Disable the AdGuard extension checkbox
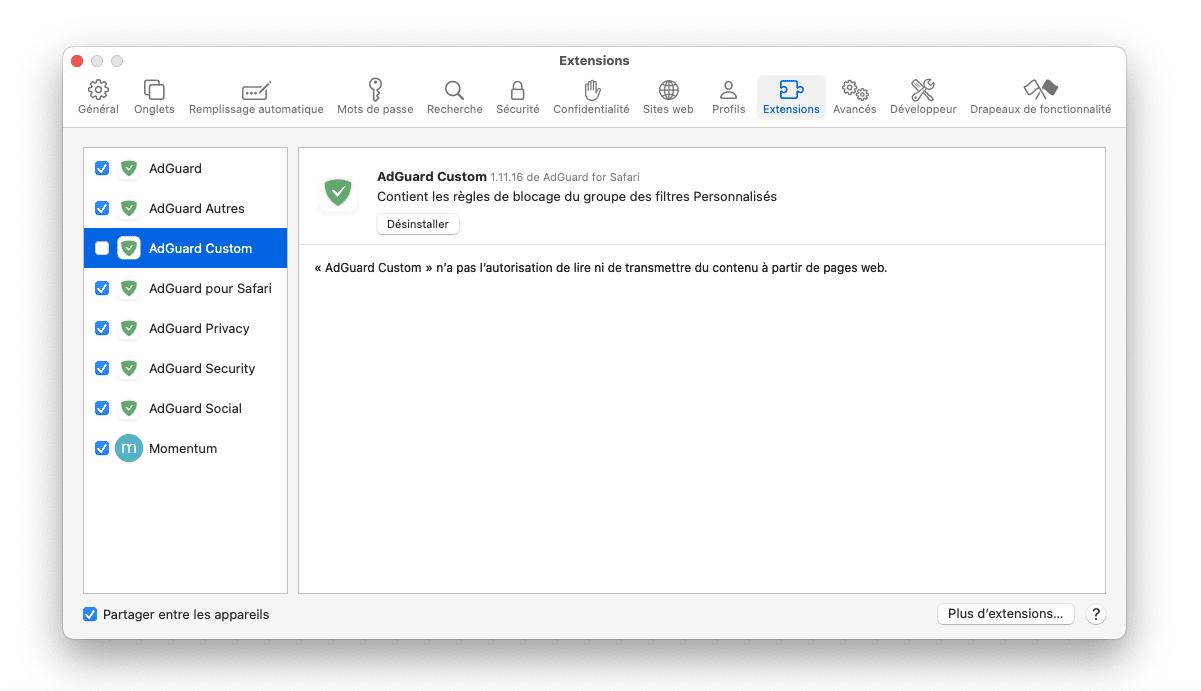The width and height of the screenshot is (1201, 691). click(102, 168)
